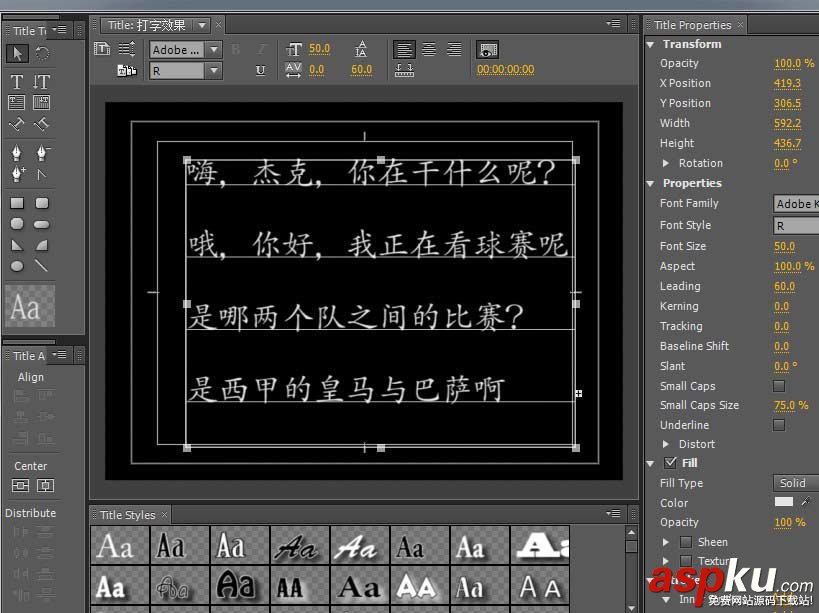Choose the Vertical Type tool

coord(42,82)
